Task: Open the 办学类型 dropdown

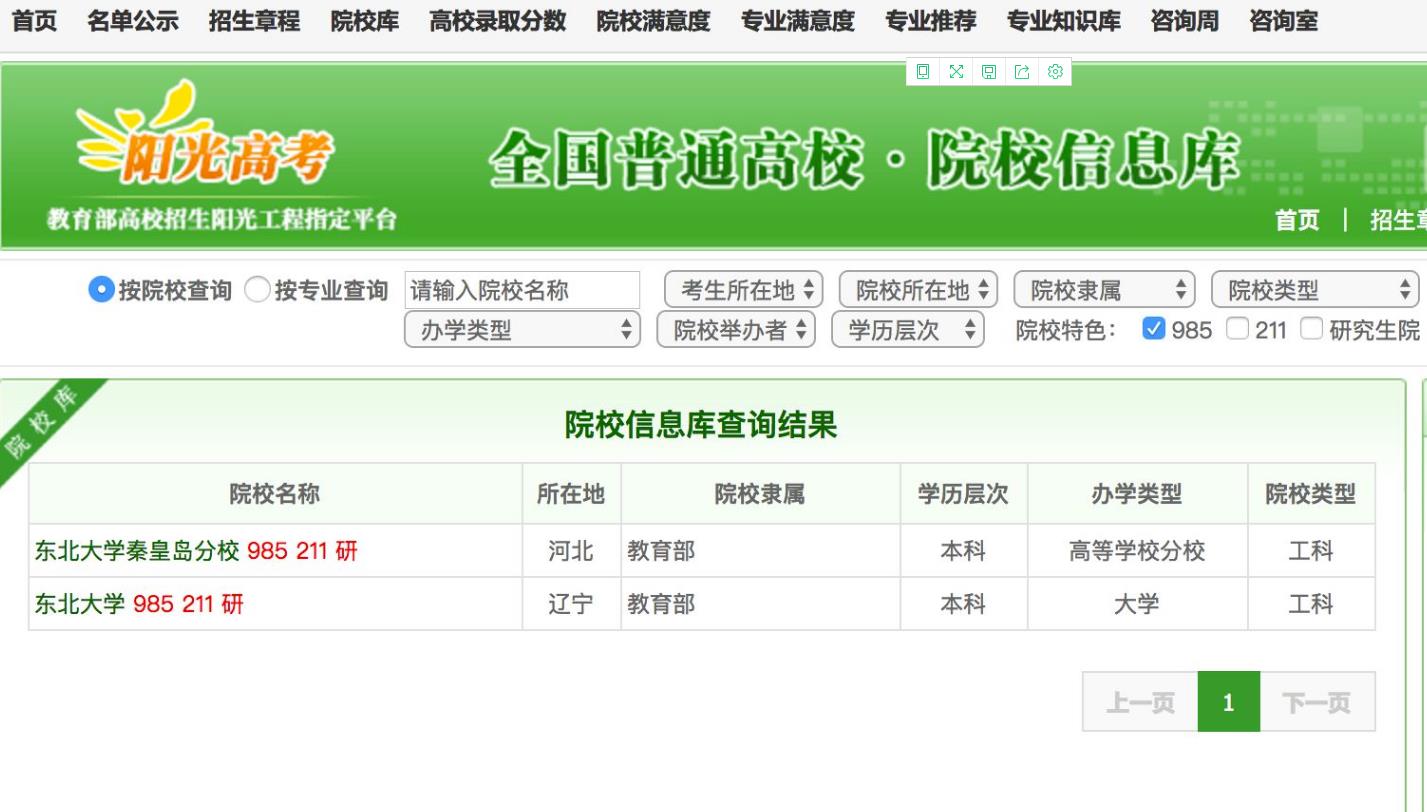Action: tap(522, 329)
